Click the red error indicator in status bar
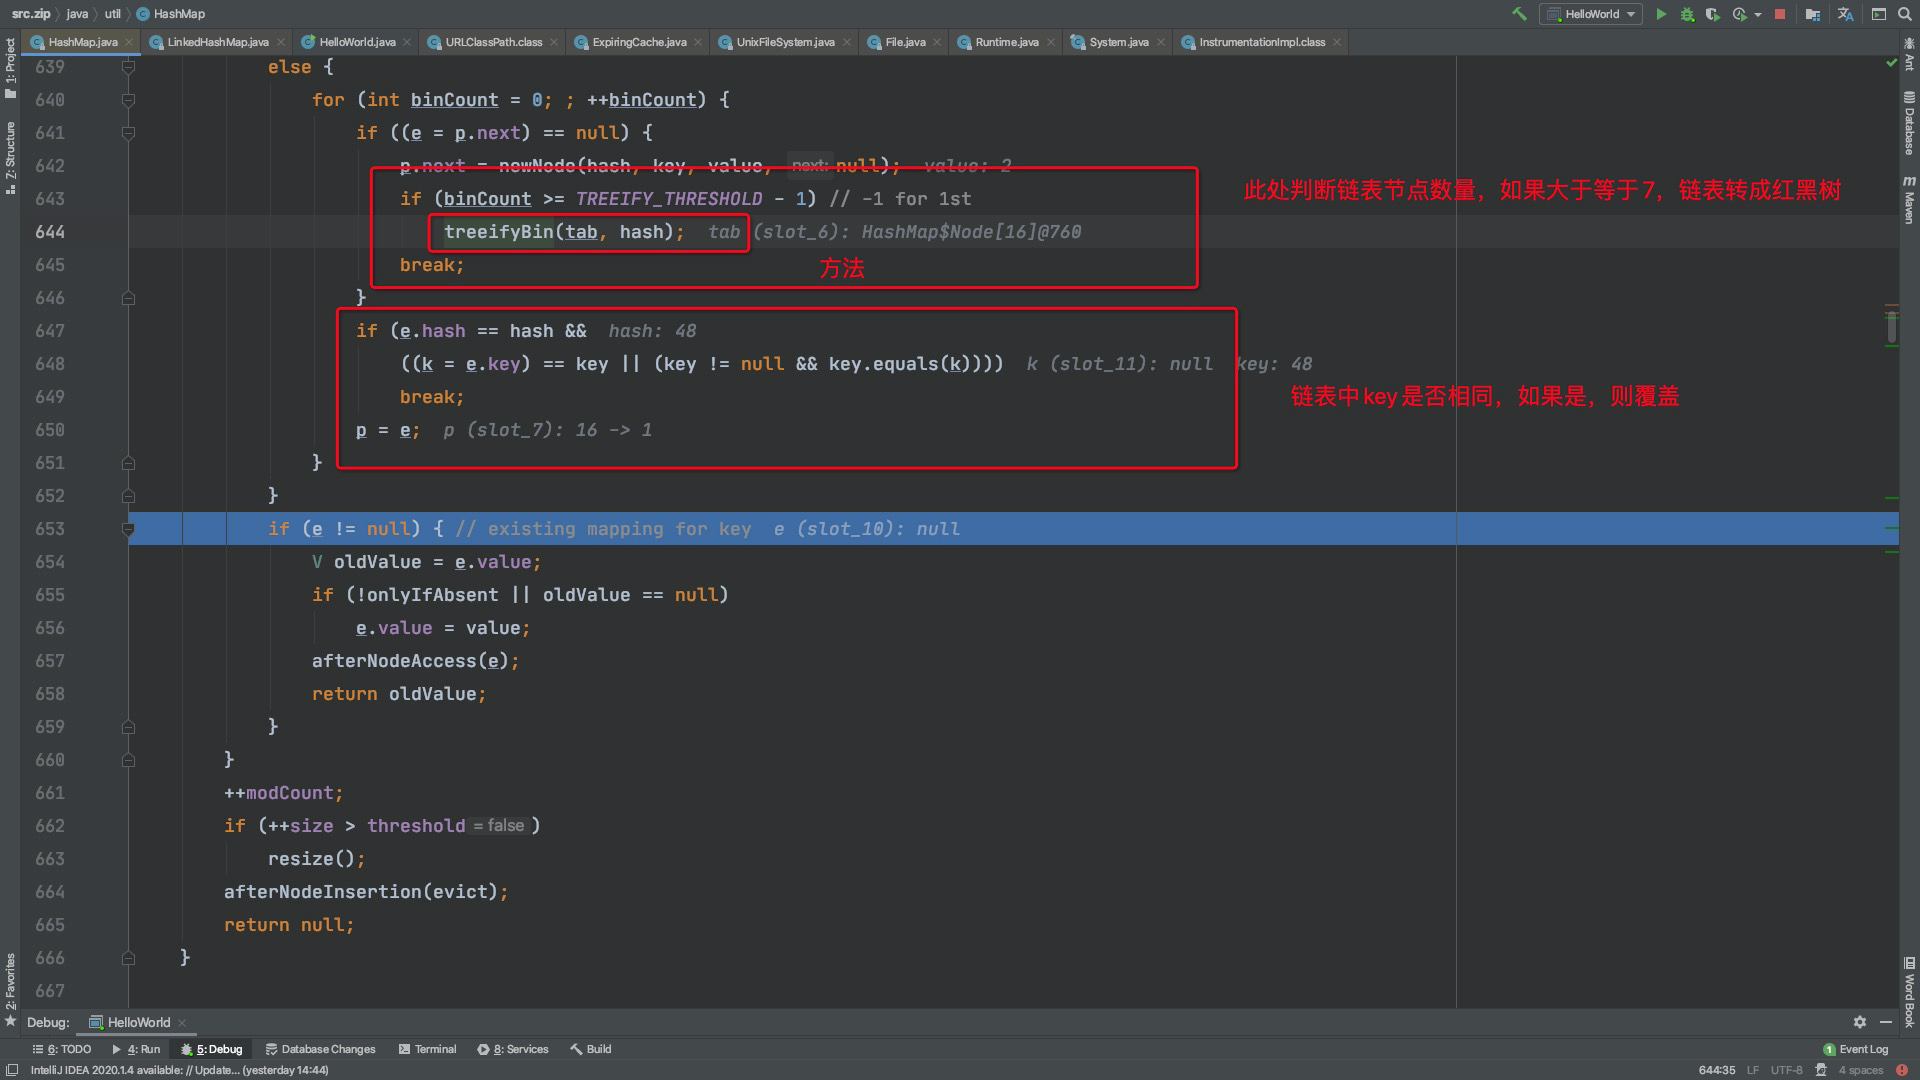The image size is (1920, 1080). pyautogui.click(x=1902, y=1070)
